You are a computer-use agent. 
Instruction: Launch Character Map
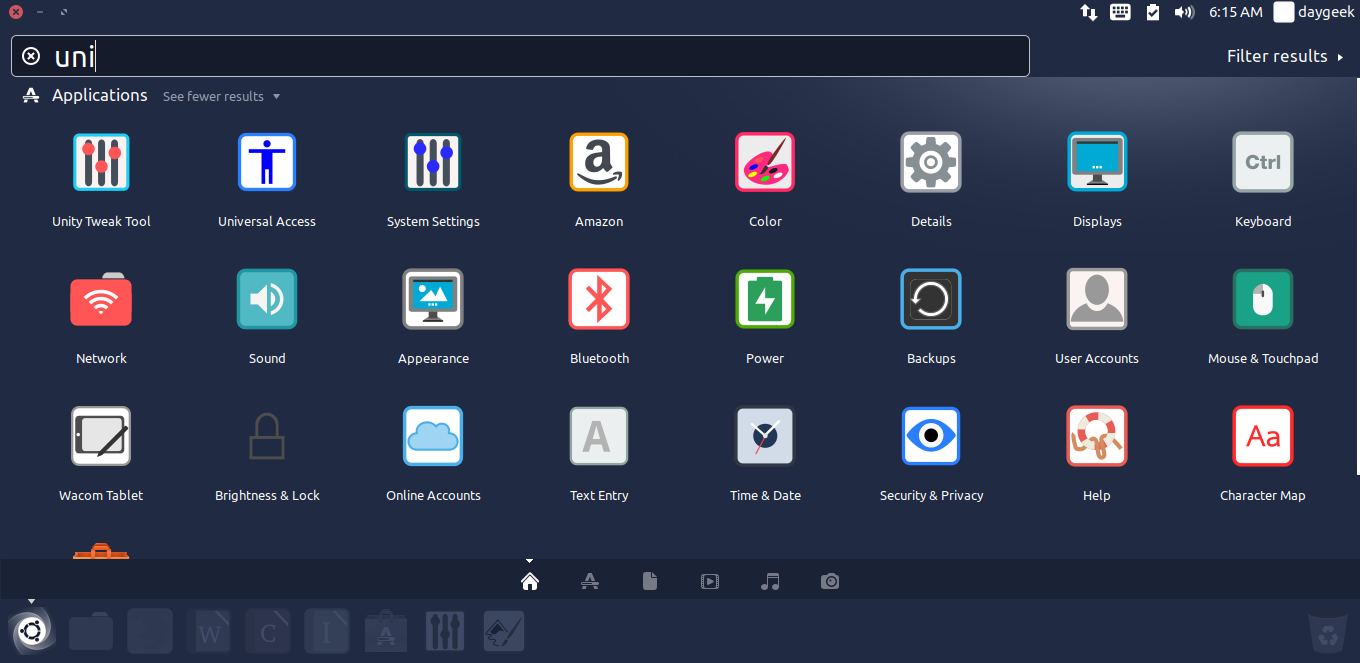pyautogui.click(x=1263, y=436)
